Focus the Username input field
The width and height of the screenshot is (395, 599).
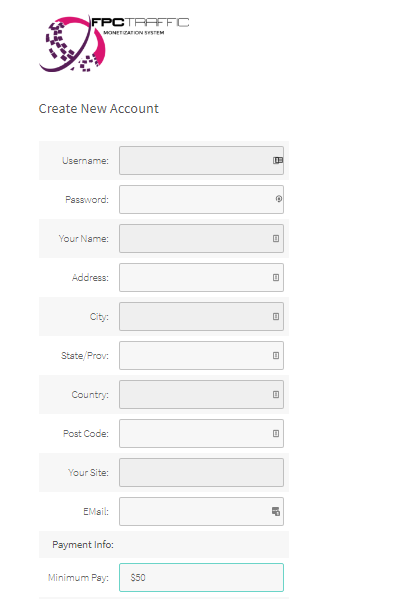pyautogui.click(x=201, y=160)
